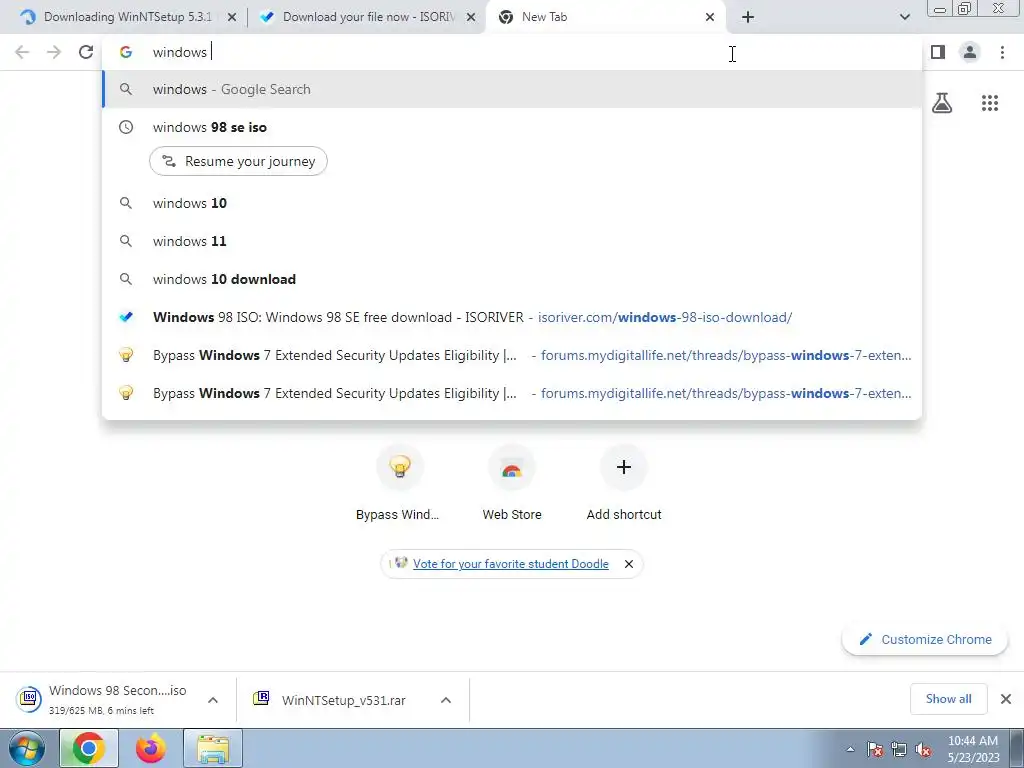Open Windows Explorer from the taskbar
This screenshot has width=1024, height=768.
213,748
